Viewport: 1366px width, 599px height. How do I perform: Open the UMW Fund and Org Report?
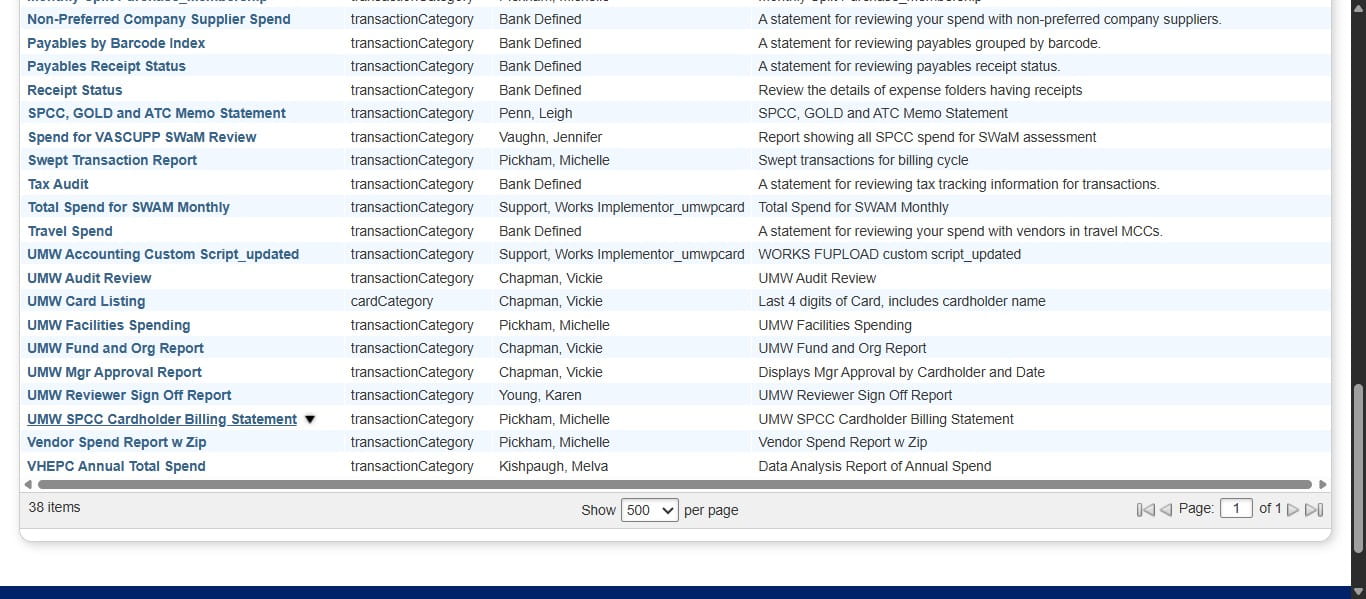pos(114,348)
